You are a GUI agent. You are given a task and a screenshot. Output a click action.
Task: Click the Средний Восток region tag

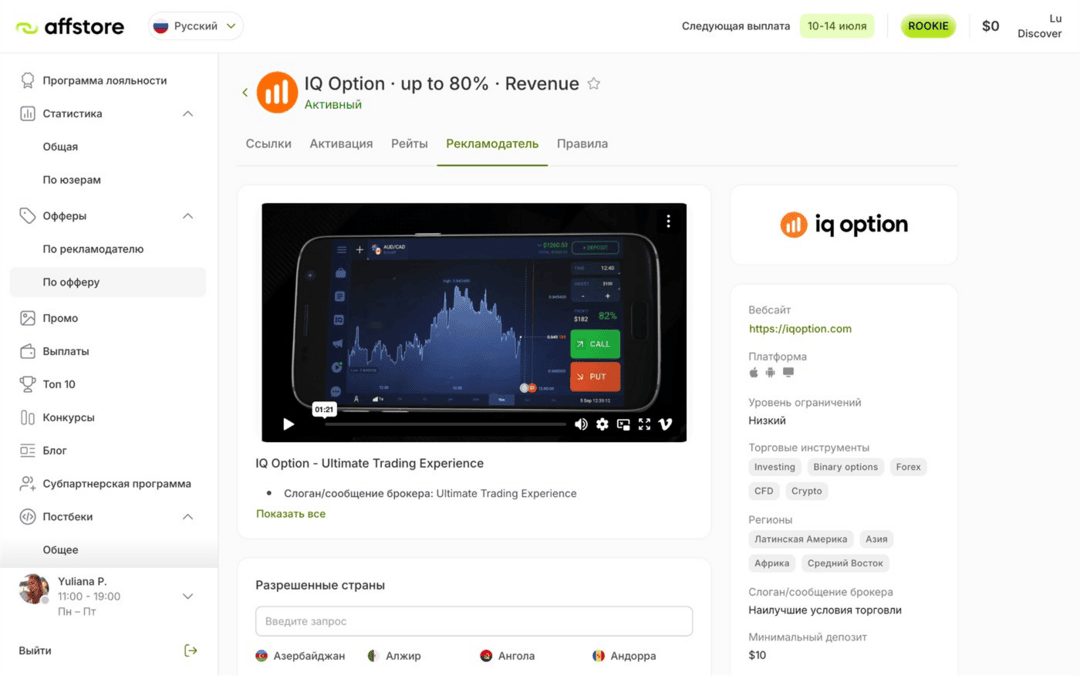pos(845,563)
